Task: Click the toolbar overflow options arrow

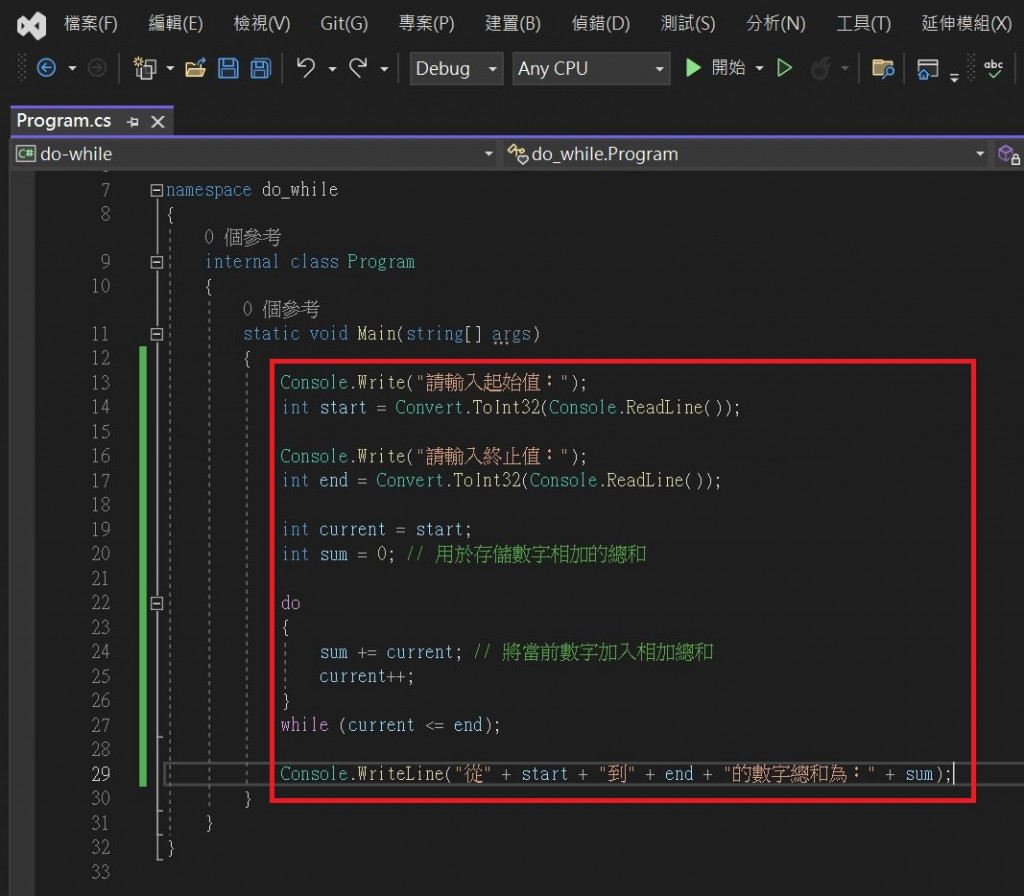Action: point(954,77)
